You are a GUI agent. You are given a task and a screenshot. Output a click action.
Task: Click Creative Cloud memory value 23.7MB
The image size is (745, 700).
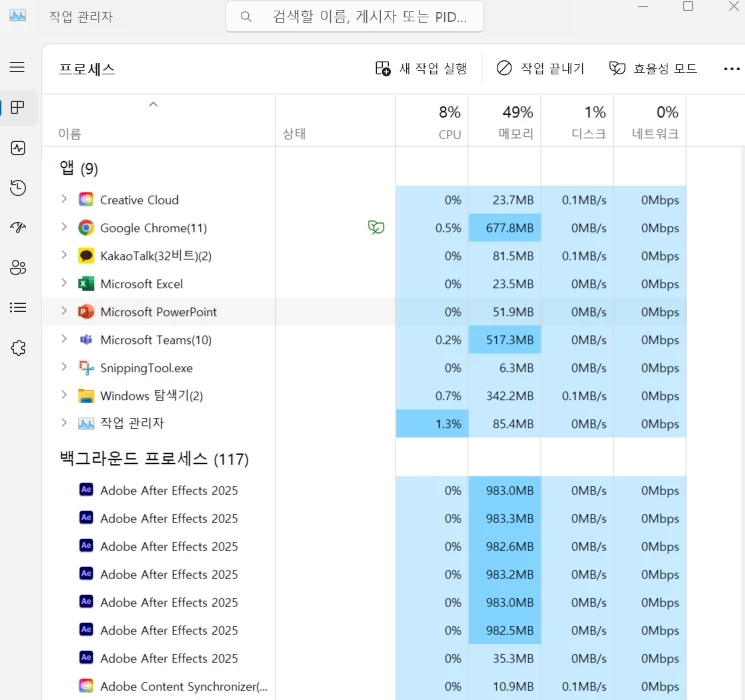click(513, 200)
